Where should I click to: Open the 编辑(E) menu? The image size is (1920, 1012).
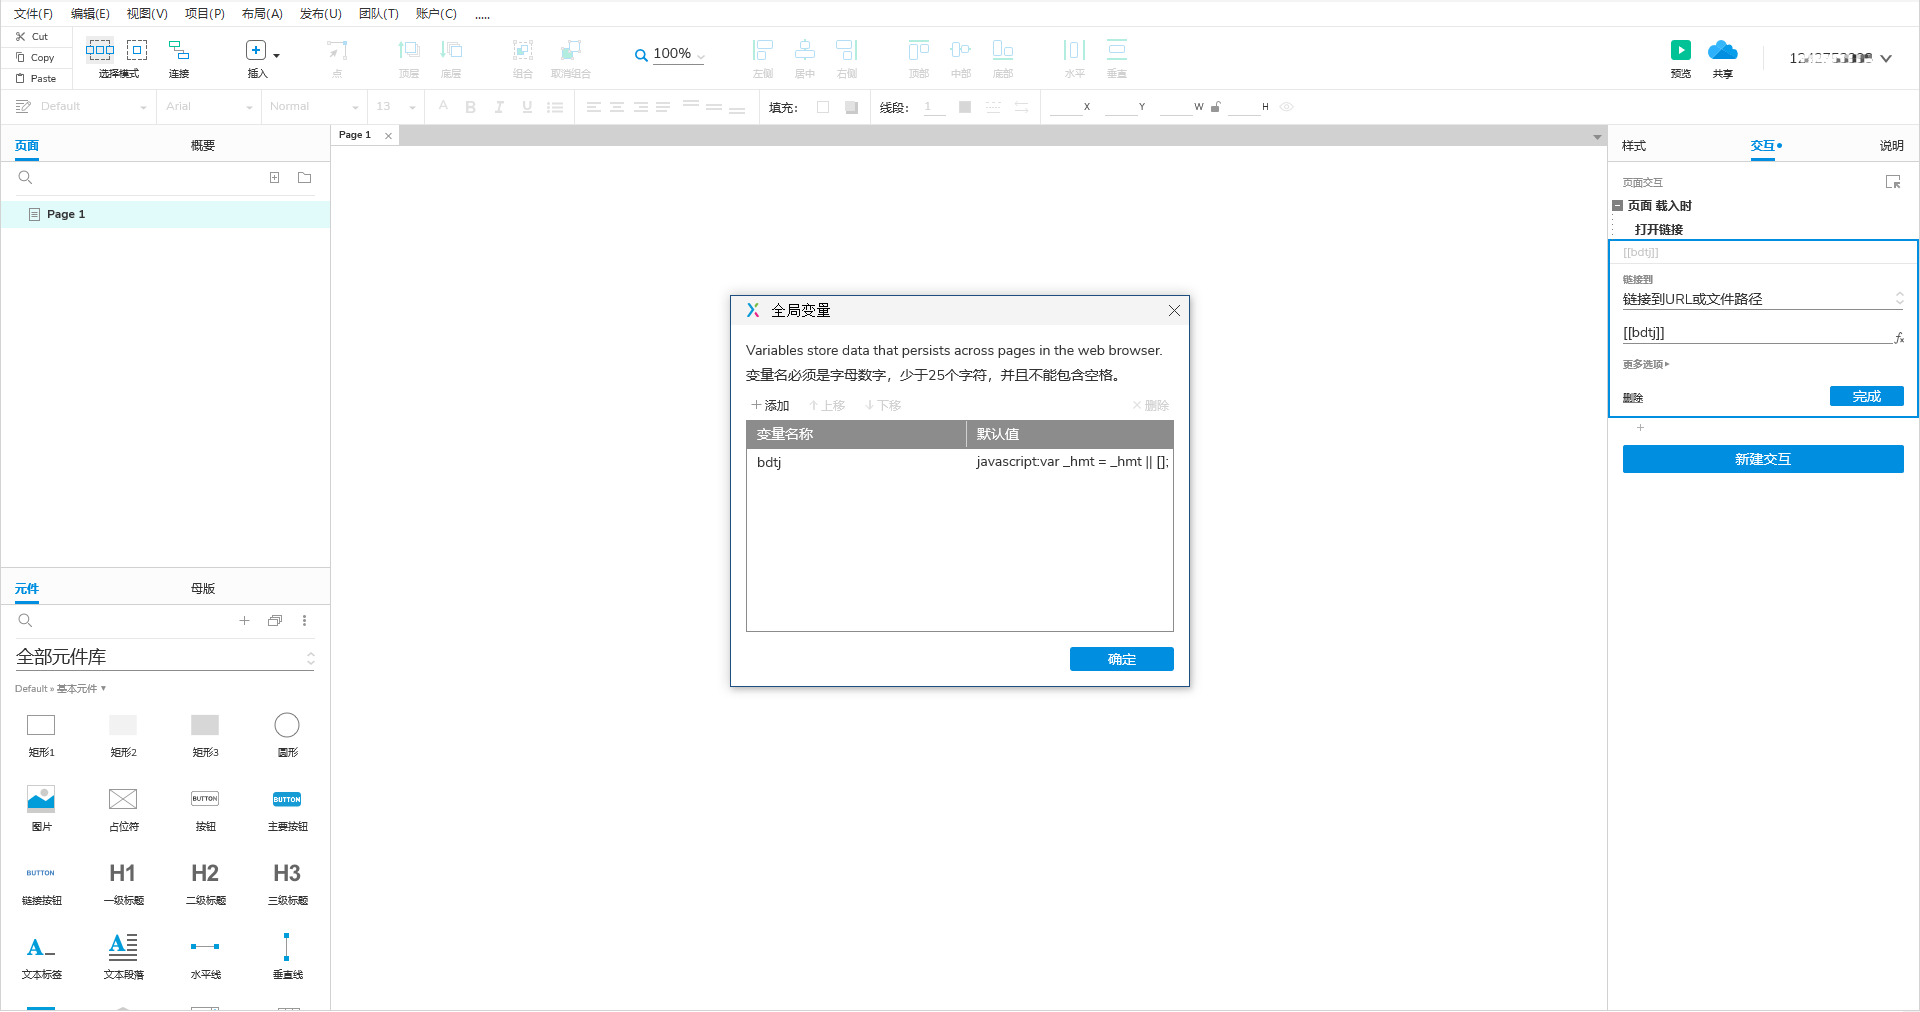coord(90,14)
